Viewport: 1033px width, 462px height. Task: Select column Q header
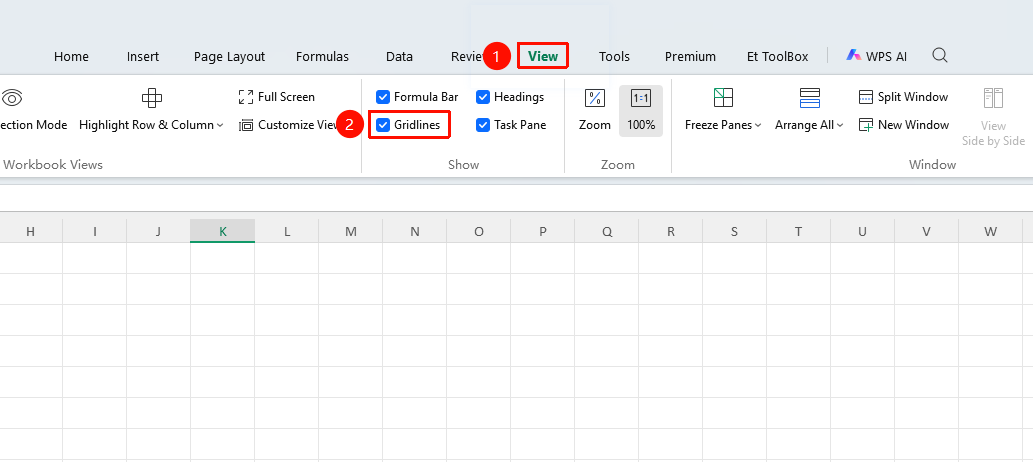pos(606,231)
